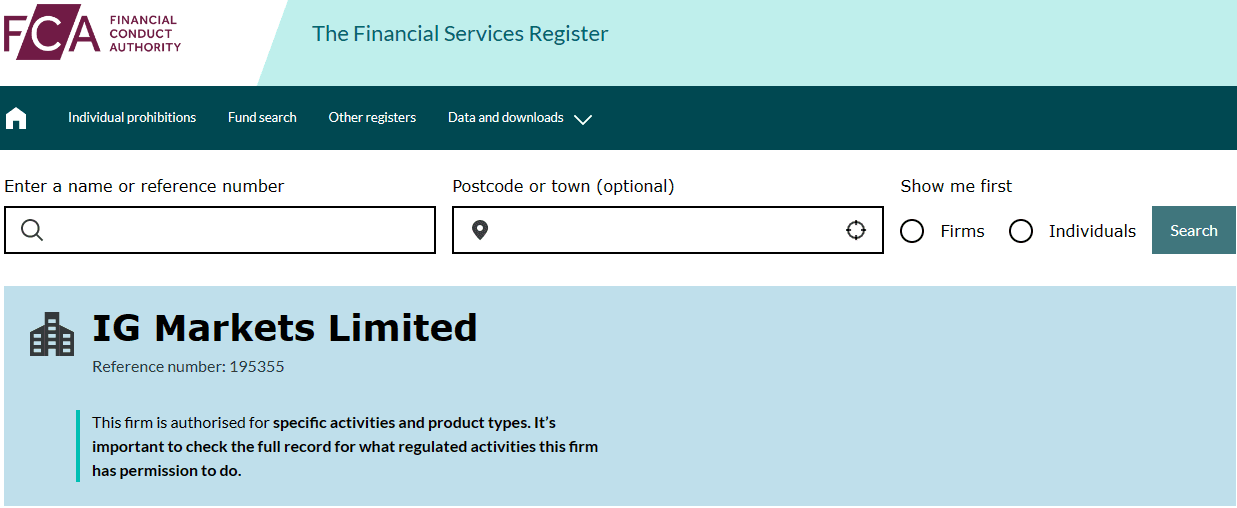Viewport: 1237px width, 508px height.
Task: Open Individual prohibitions page
Action: (132, 117)
